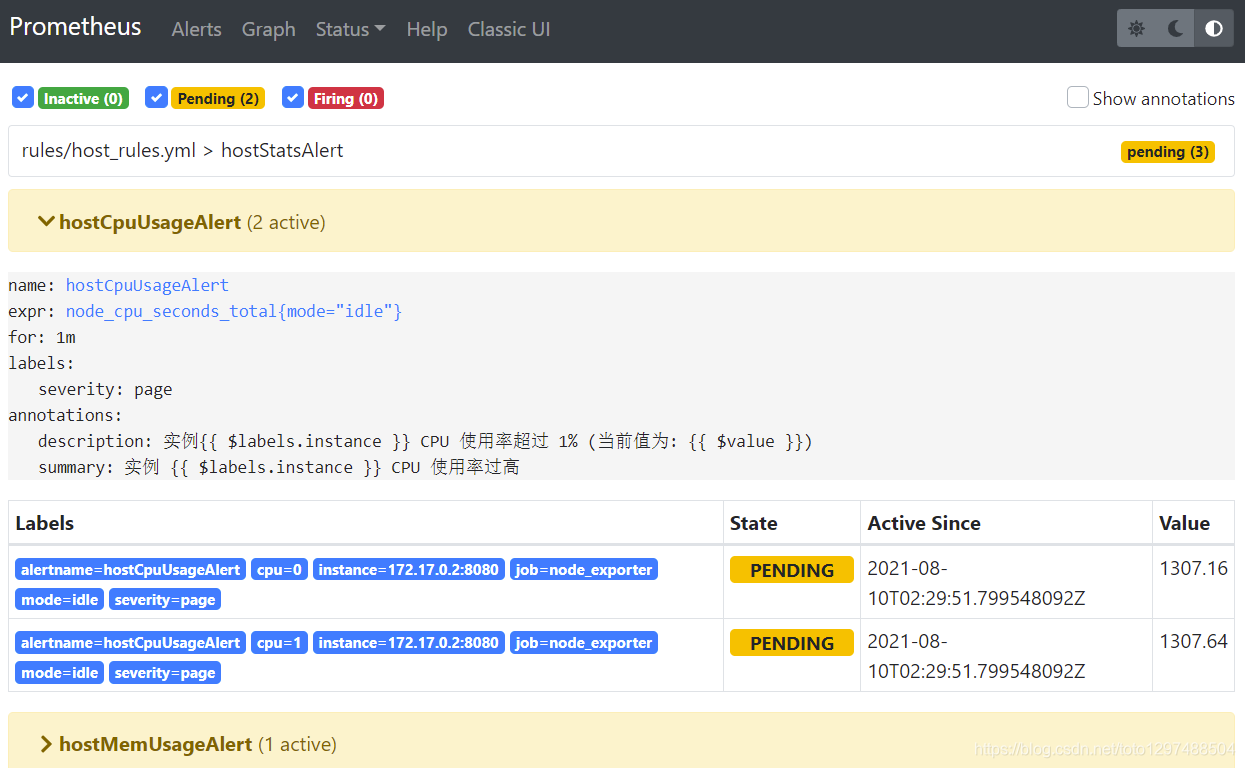Viewport: 1245px width, 768px height.
Task: Click instance=172.17.0.2:8080 badge in cpu=1 row
Action: [x=409, y=643]
